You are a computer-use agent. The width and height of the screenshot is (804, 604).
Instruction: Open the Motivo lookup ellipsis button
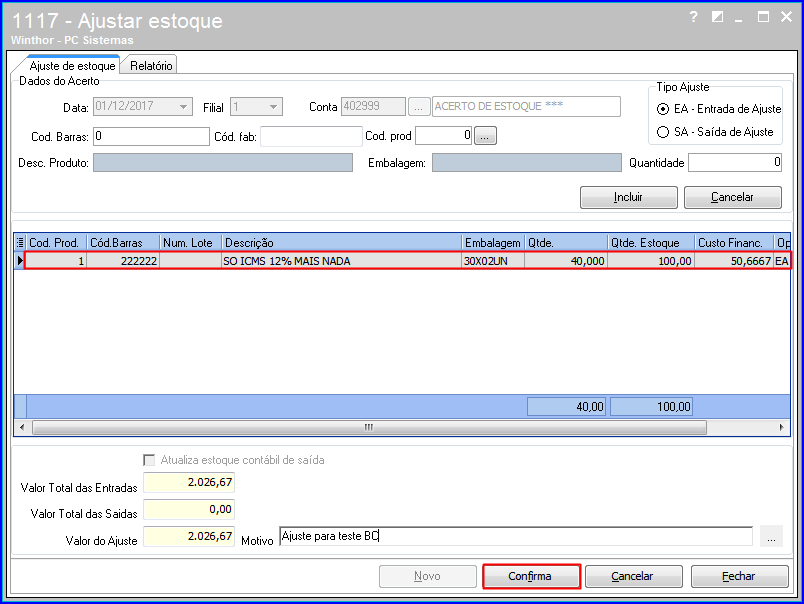tap(771, 537)
